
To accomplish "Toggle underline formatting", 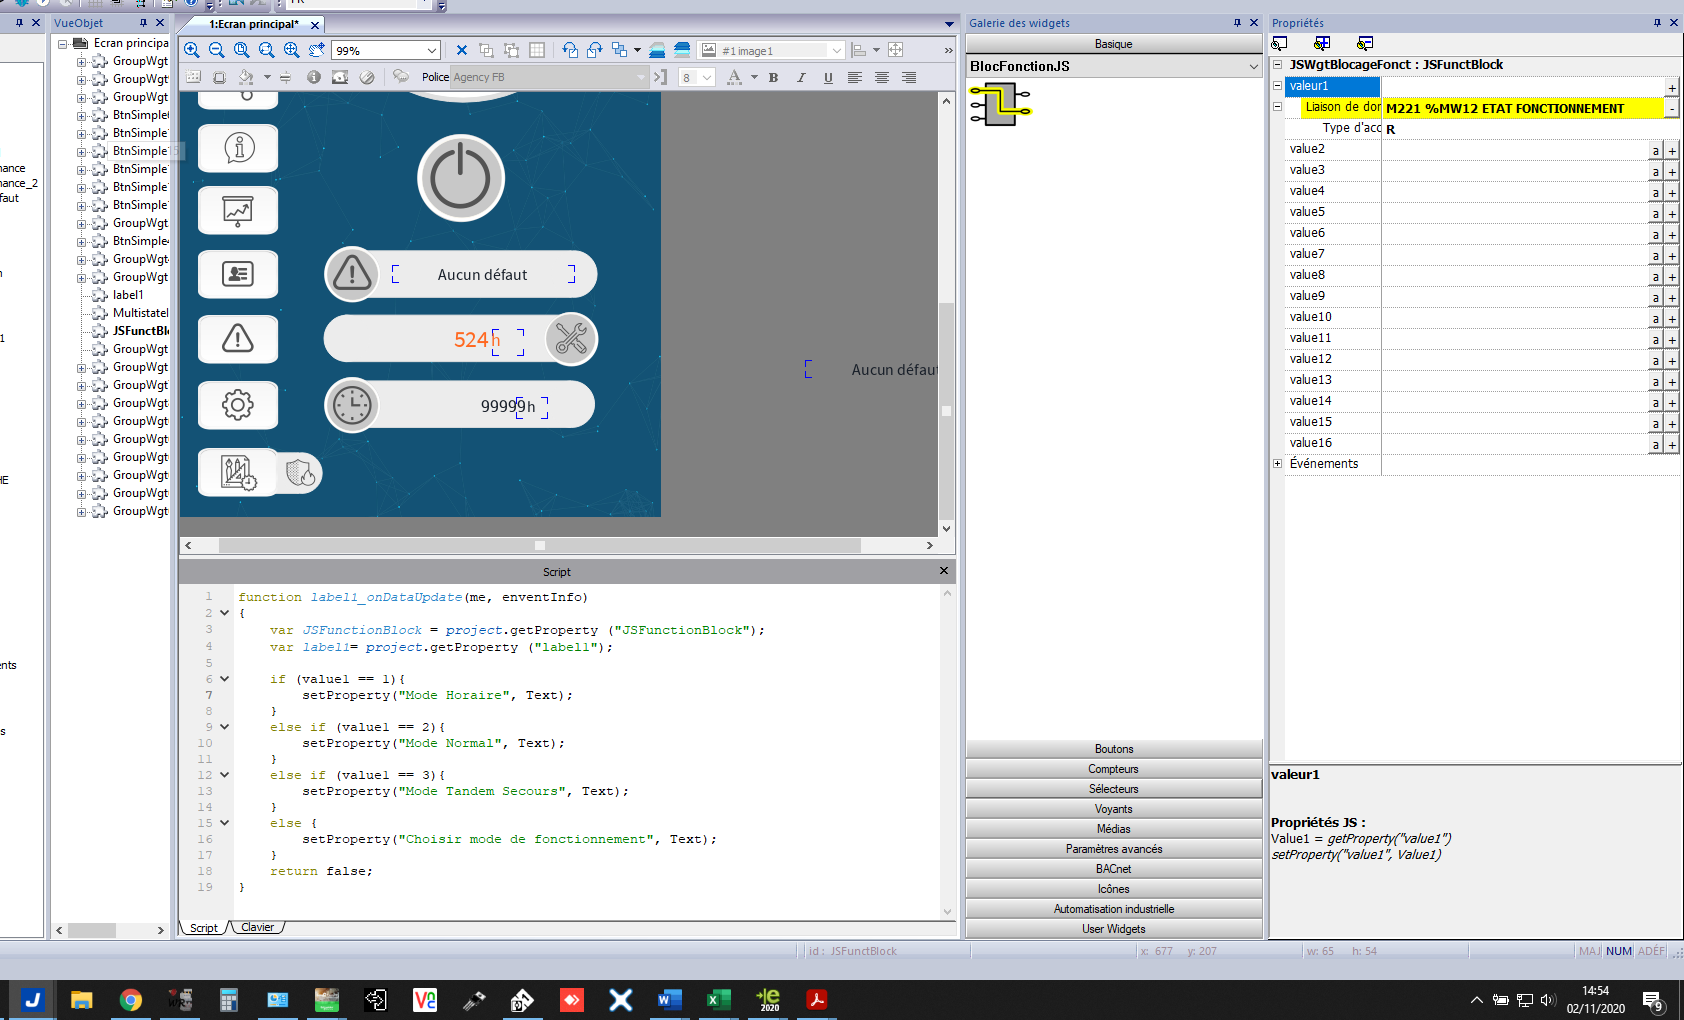I will tap(828, 77).
